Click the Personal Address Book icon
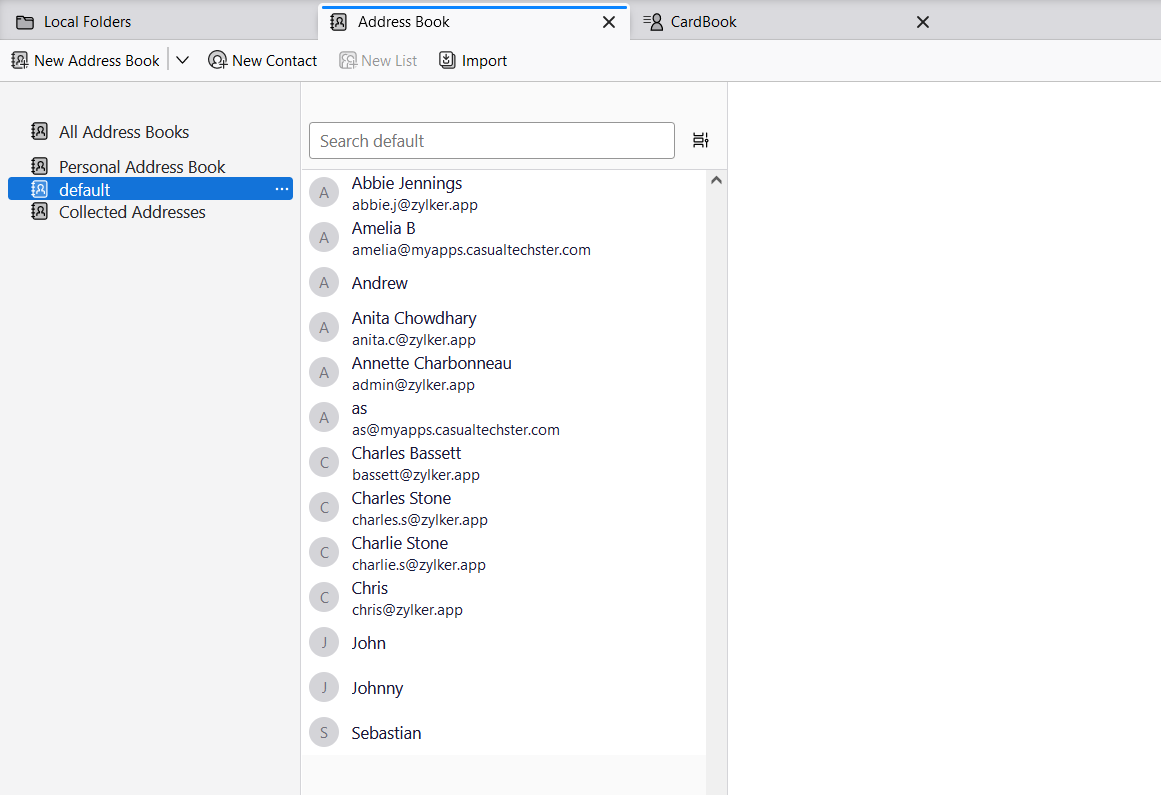 pyautogui.click(x=39, y=166)
